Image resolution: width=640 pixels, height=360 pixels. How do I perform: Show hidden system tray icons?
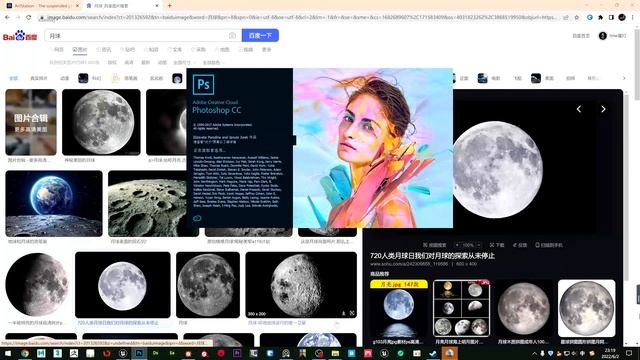tap(534, 353)
